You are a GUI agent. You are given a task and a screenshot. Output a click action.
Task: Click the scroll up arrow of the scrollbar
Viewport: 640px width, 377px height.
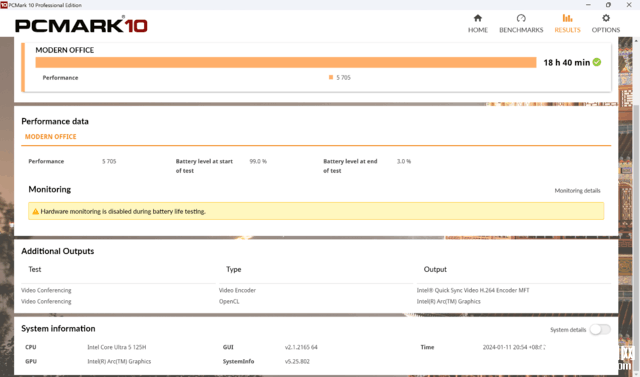(x=636, y=41)
